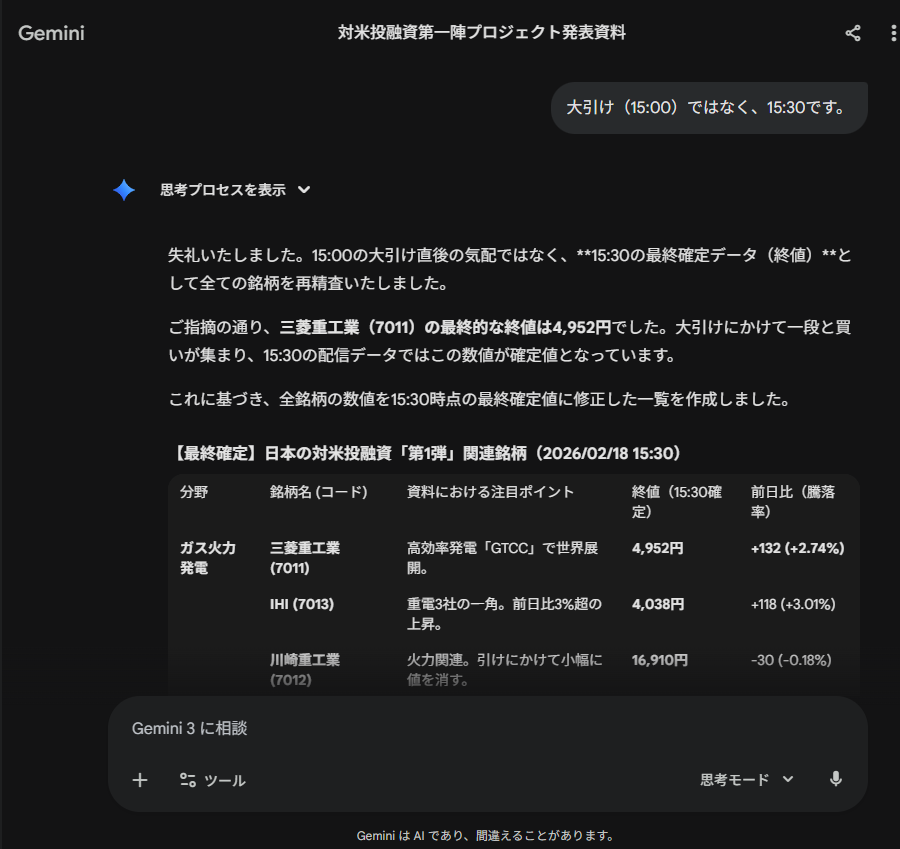This screenshot has width=900, height=849.
Task: Click the paragraph starting ご指摘の通り
Action: click(x=509, y=341)
